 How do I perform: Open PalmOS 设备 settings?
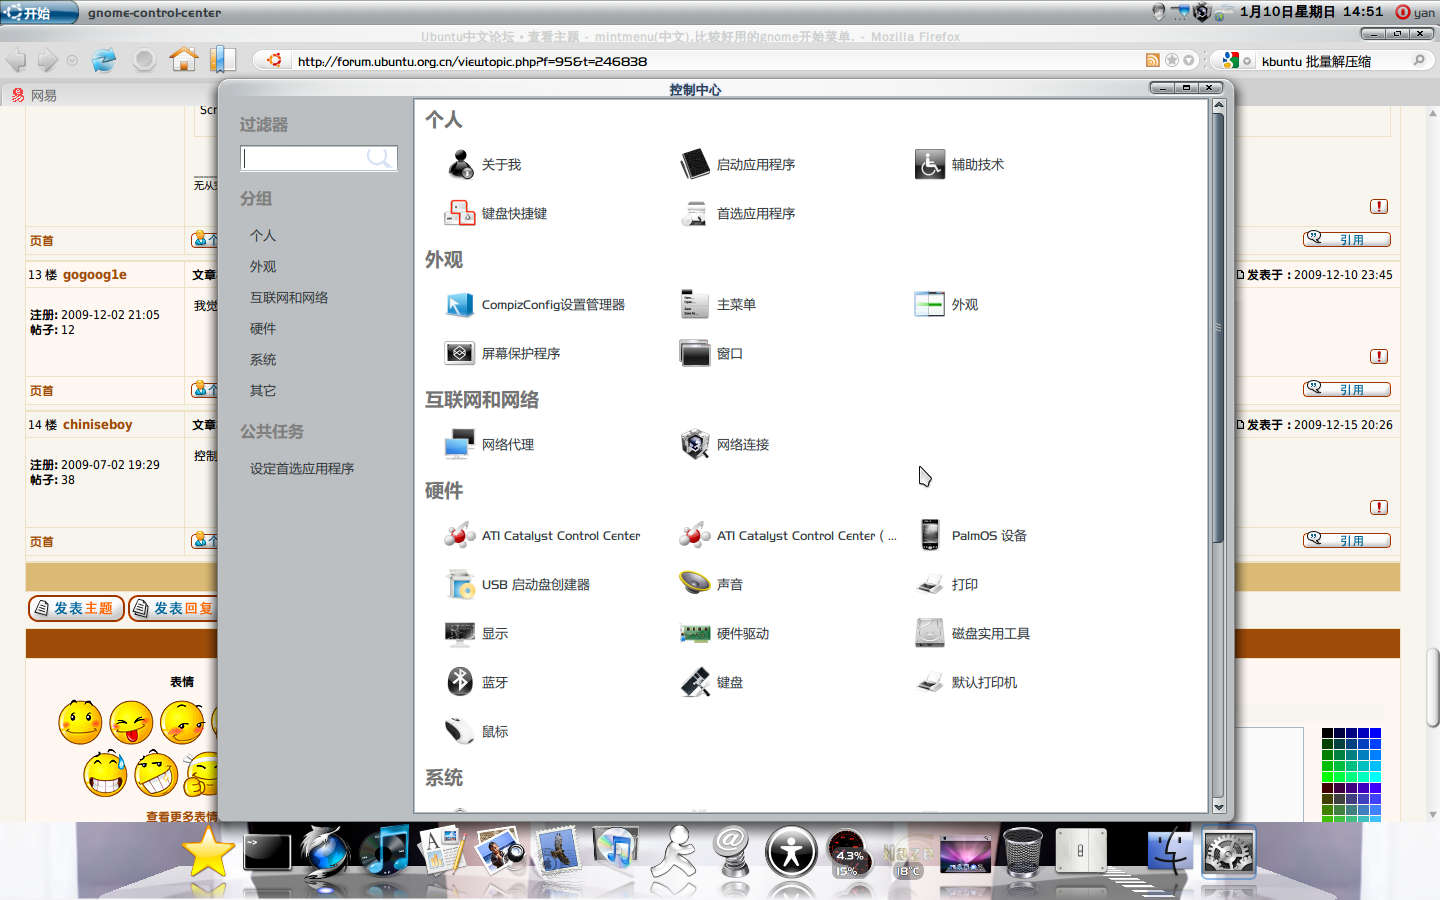(x=971, y=535)
